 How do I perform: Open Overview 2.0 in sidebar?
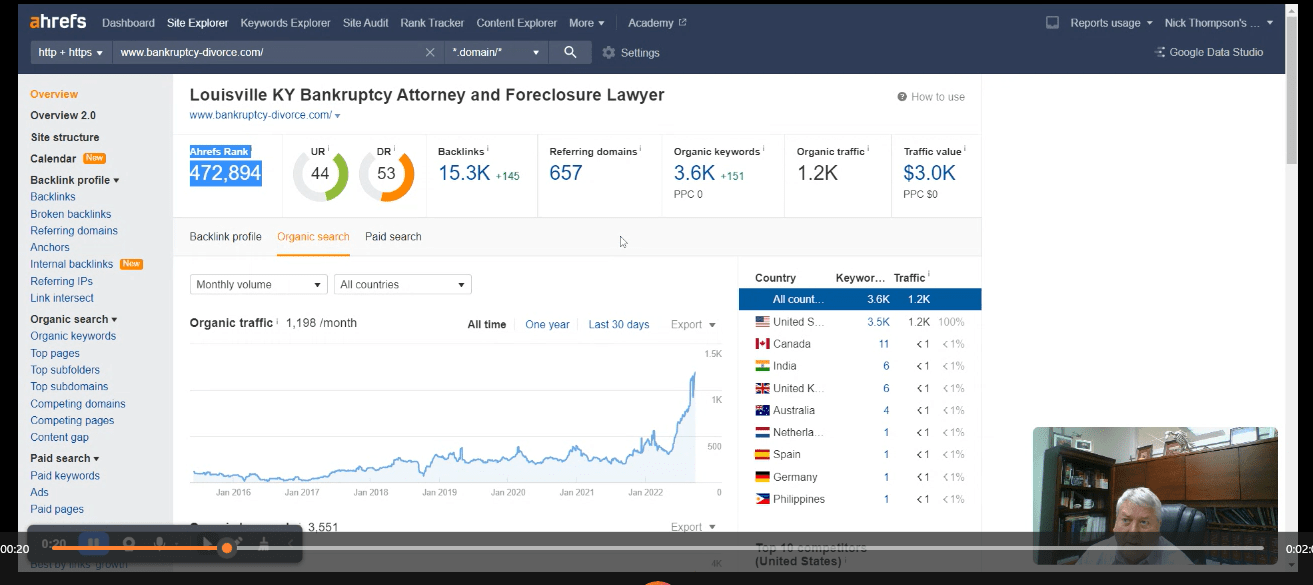(x=63, y=116)
